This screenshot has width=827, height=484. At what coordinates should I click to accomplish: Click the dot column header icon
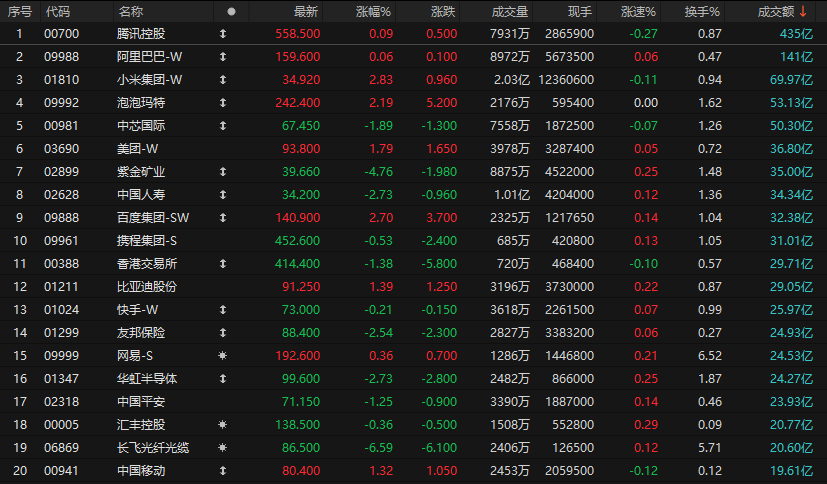pyautogui.click(x=232, y=12)
